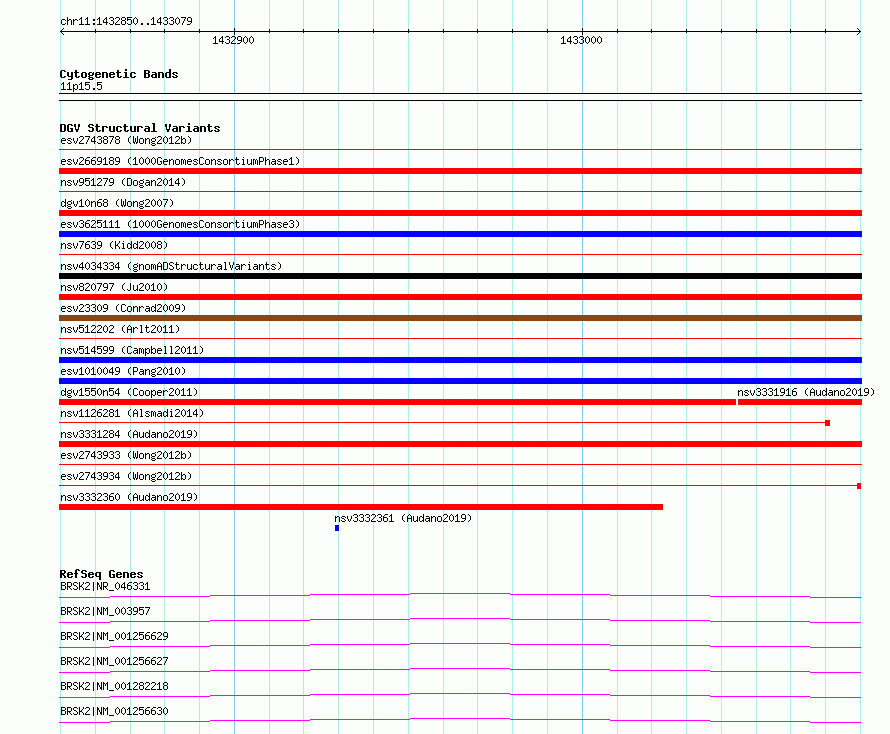The width and height of the screenshot is (890, 734).
Task: Open variant nsv512202 (Arlt2011)
Action: [x=120, y=329]
